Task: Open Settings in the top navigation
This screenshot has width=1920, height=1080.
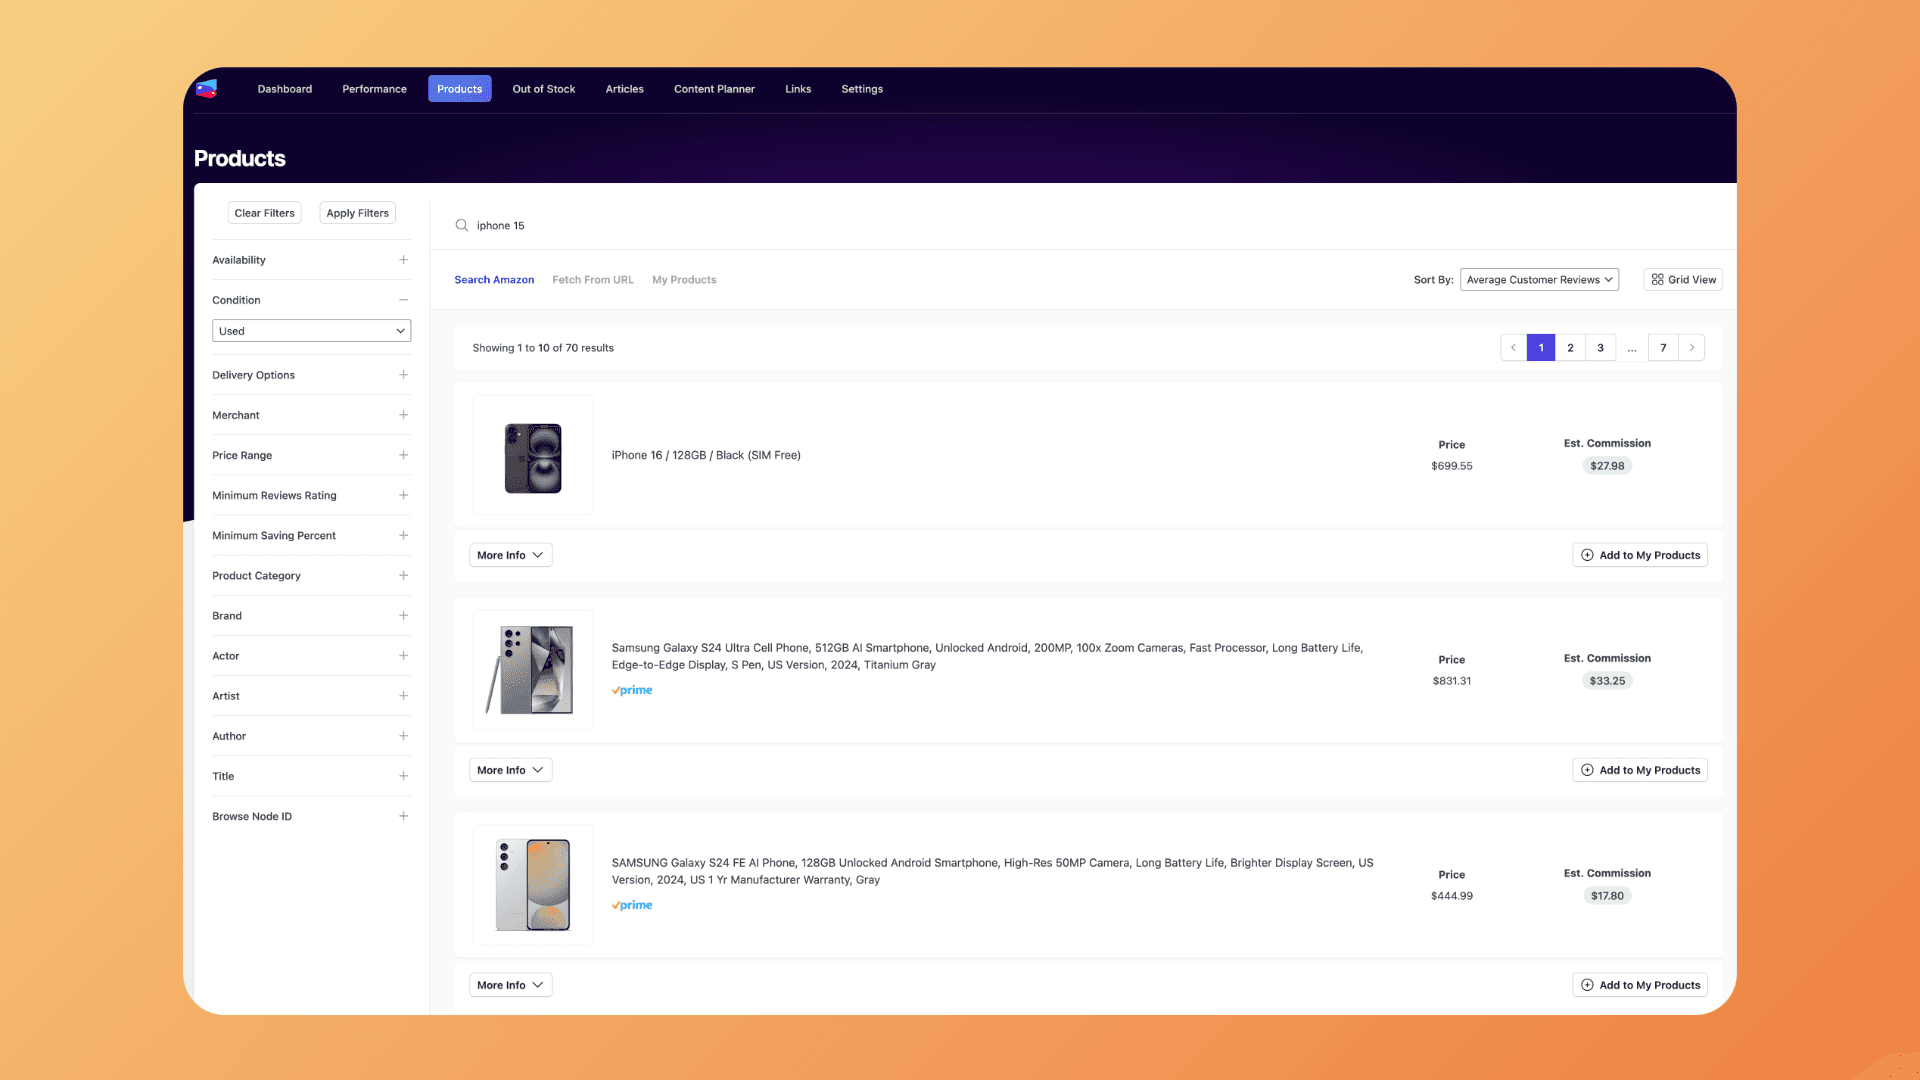Action: coord(861,88)
